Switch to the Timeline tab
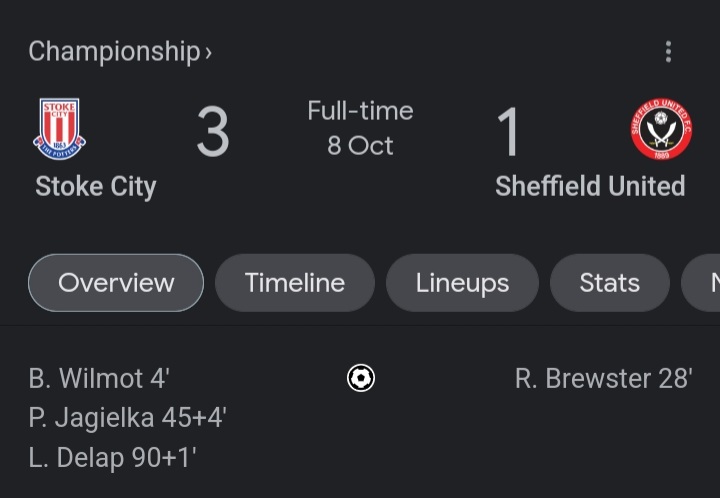 coord(295,283)
